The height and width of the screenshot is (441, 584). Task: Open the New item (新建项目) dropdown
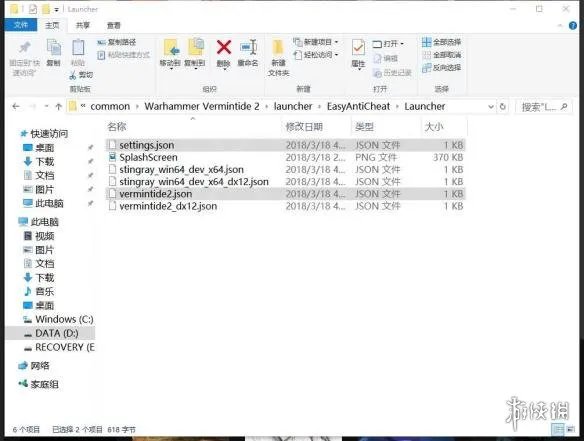point(316,42)
